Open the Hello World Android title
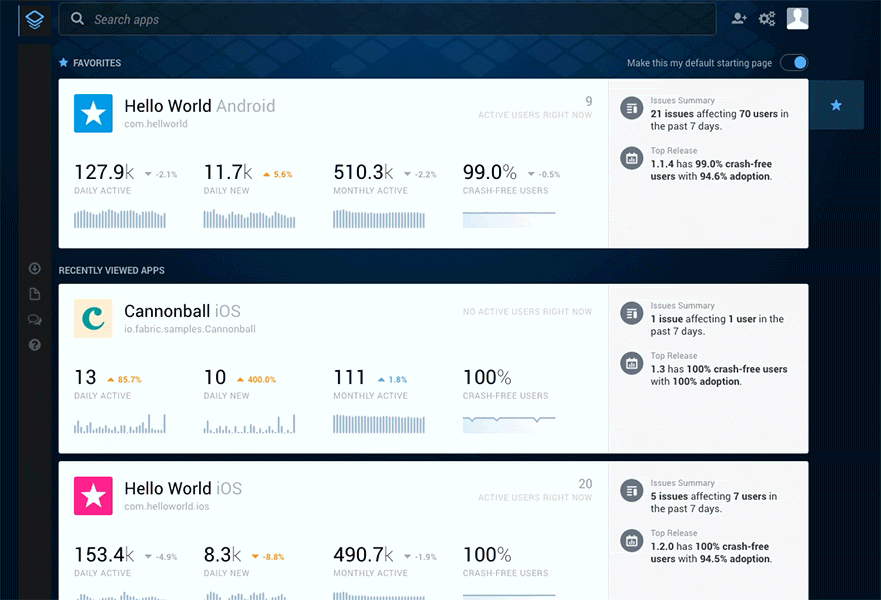This screenshot has height=600, width=881. (x=199, y=106)
